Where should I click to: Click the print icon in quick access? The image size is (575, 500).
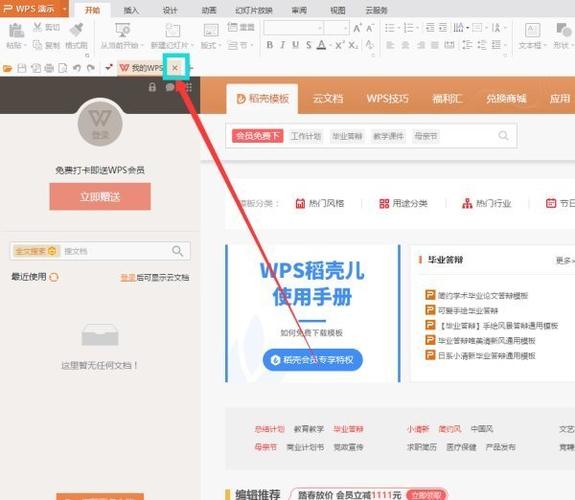49,68
